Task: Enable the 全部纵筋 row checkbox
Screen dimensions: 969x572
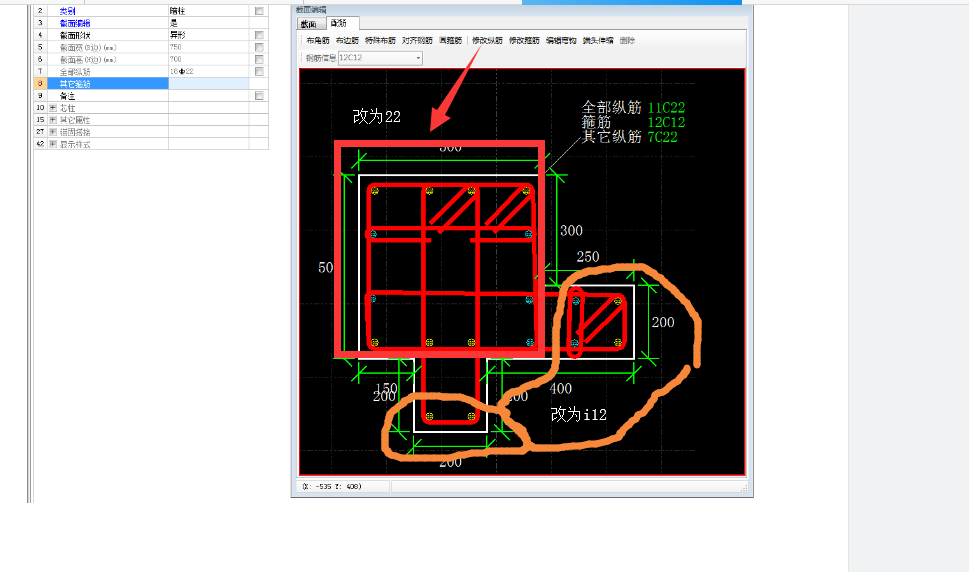Action: (x=259, y=72)
